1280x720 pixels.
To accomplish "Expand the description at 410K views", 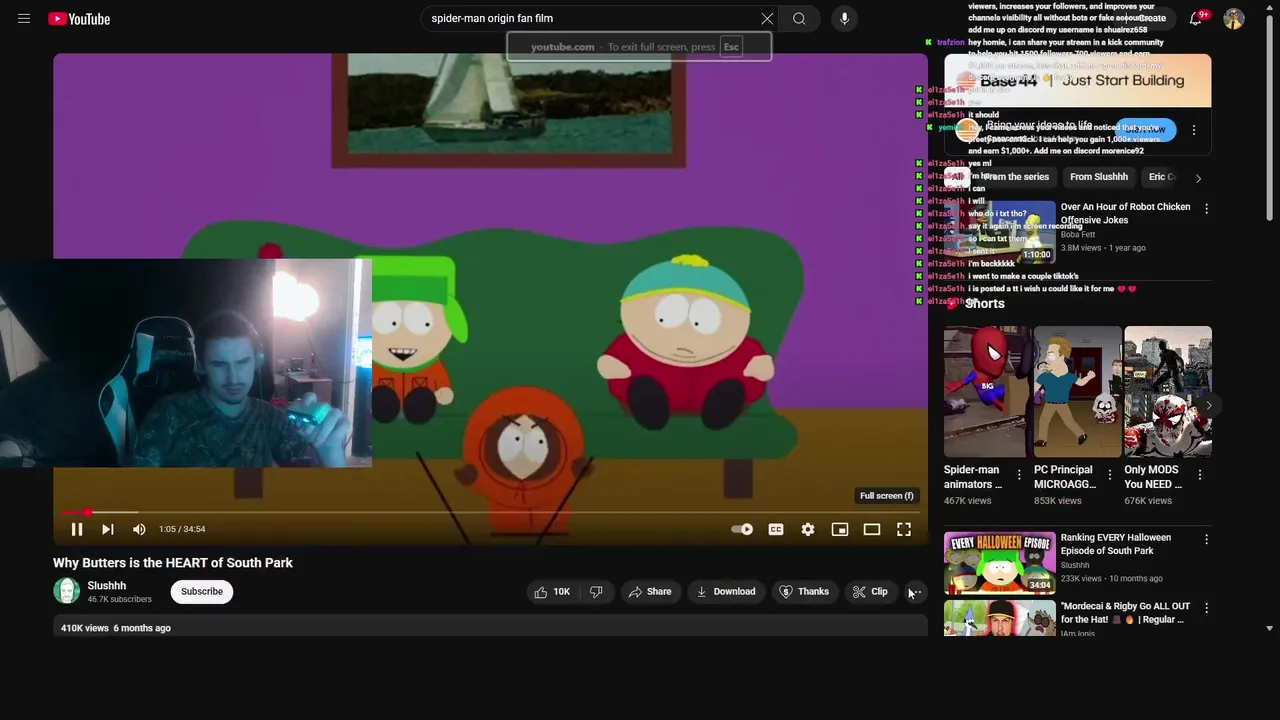I will click(x=490, y=628).
